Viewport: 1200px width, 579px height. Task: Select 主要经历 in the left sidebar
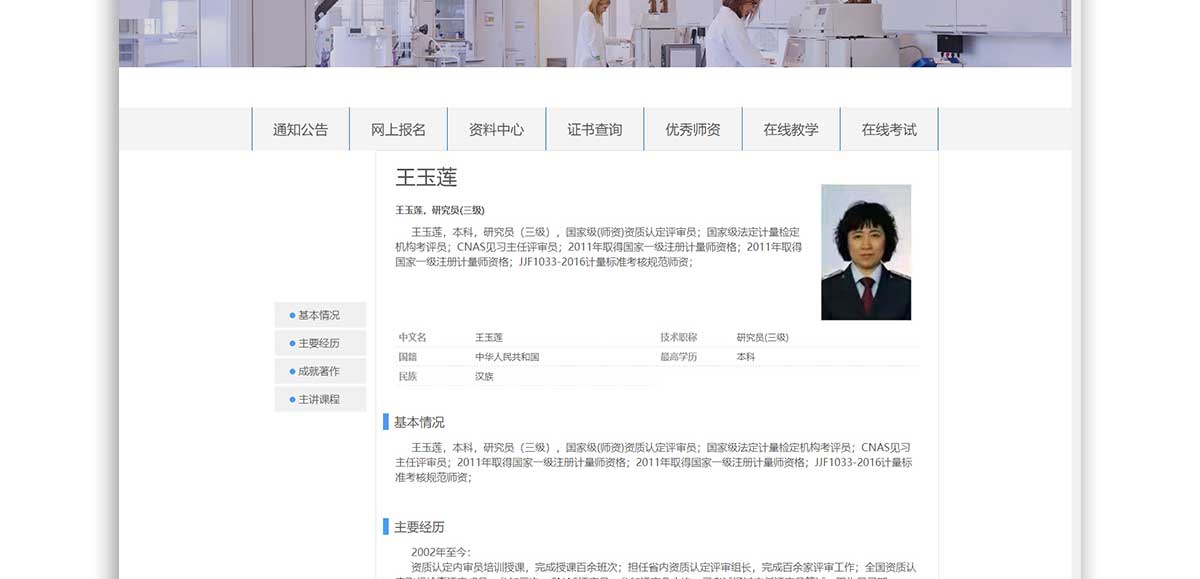[x=319, y=343]
